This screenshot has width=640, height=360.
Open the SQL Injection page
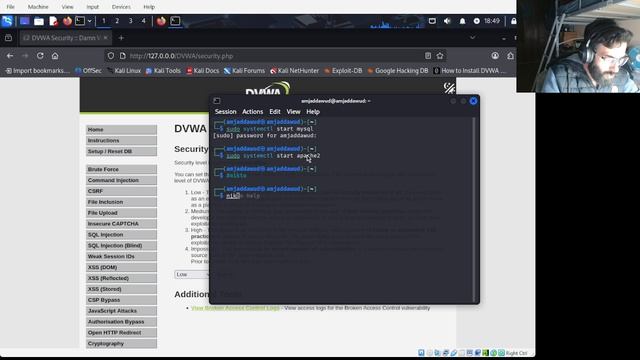[121, 235]
